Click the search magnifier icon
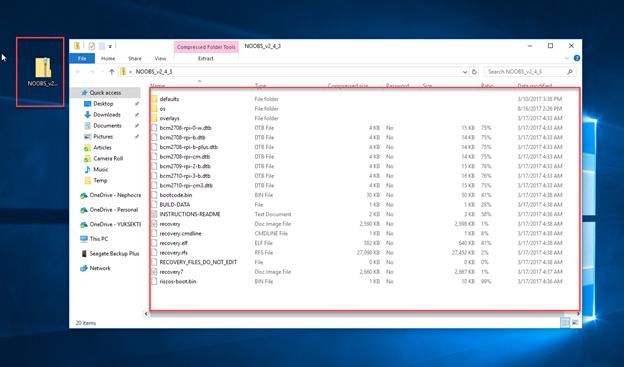Image resolution: width=624 pixels, height=367 pixels. click(x=570, y=72)
